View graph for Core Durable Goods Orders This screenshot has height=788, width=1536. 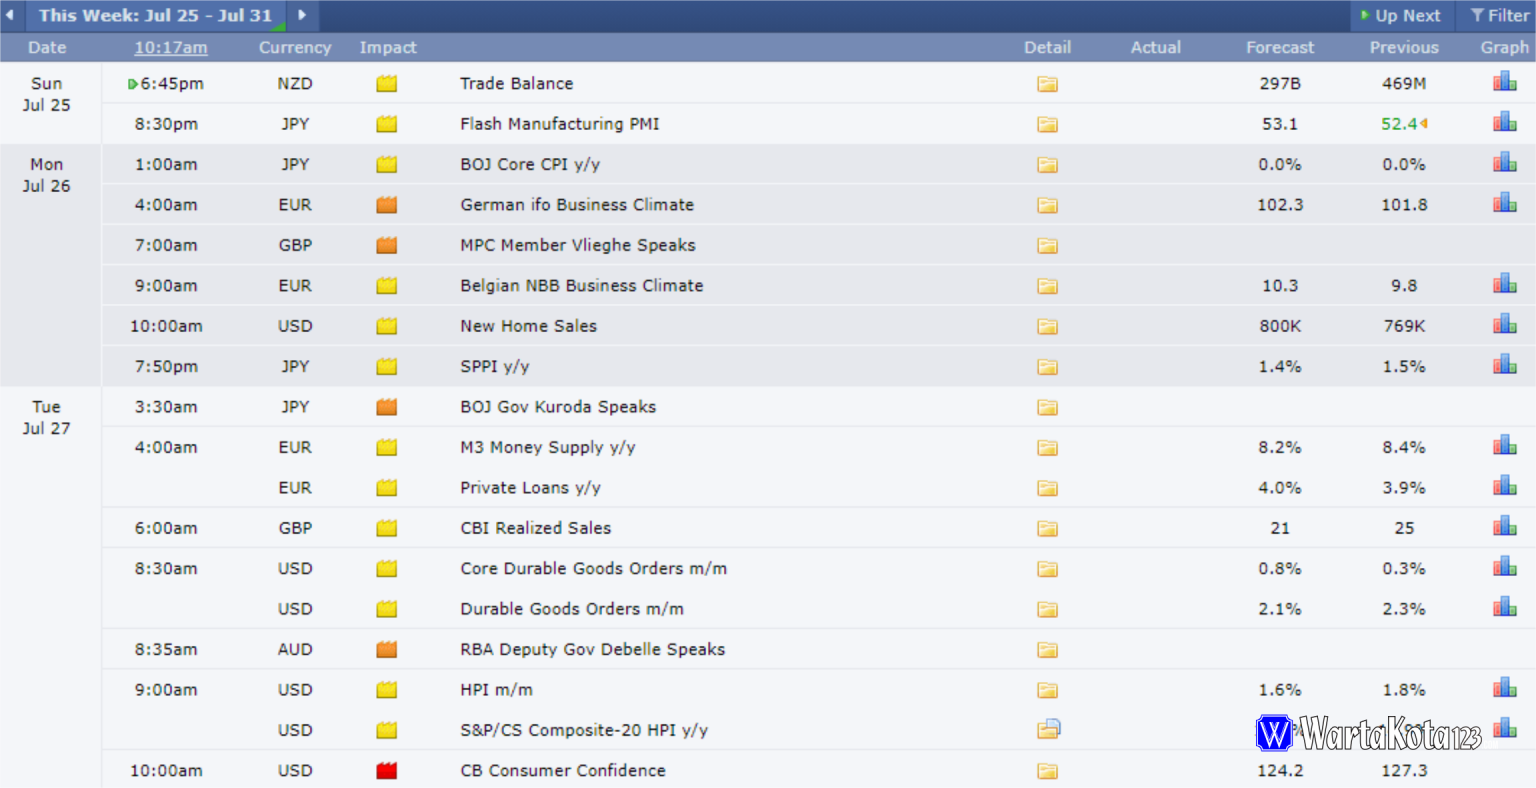pyautogui.click(x=1504, y=567)
